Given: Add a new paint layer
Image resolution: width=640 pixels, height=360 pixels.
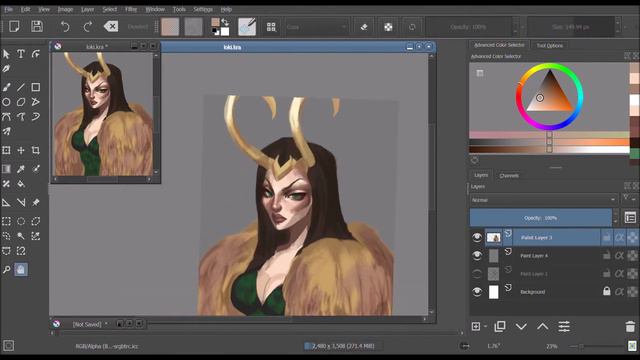Looking at the screenshot, I should (x=476, y=327).
